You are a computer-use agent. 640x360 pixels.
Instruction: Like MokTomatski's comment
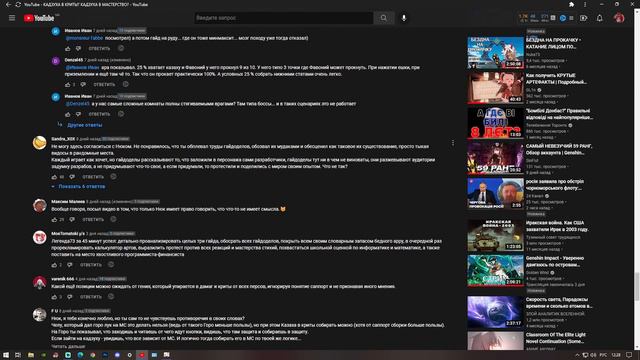pos(54,265)
